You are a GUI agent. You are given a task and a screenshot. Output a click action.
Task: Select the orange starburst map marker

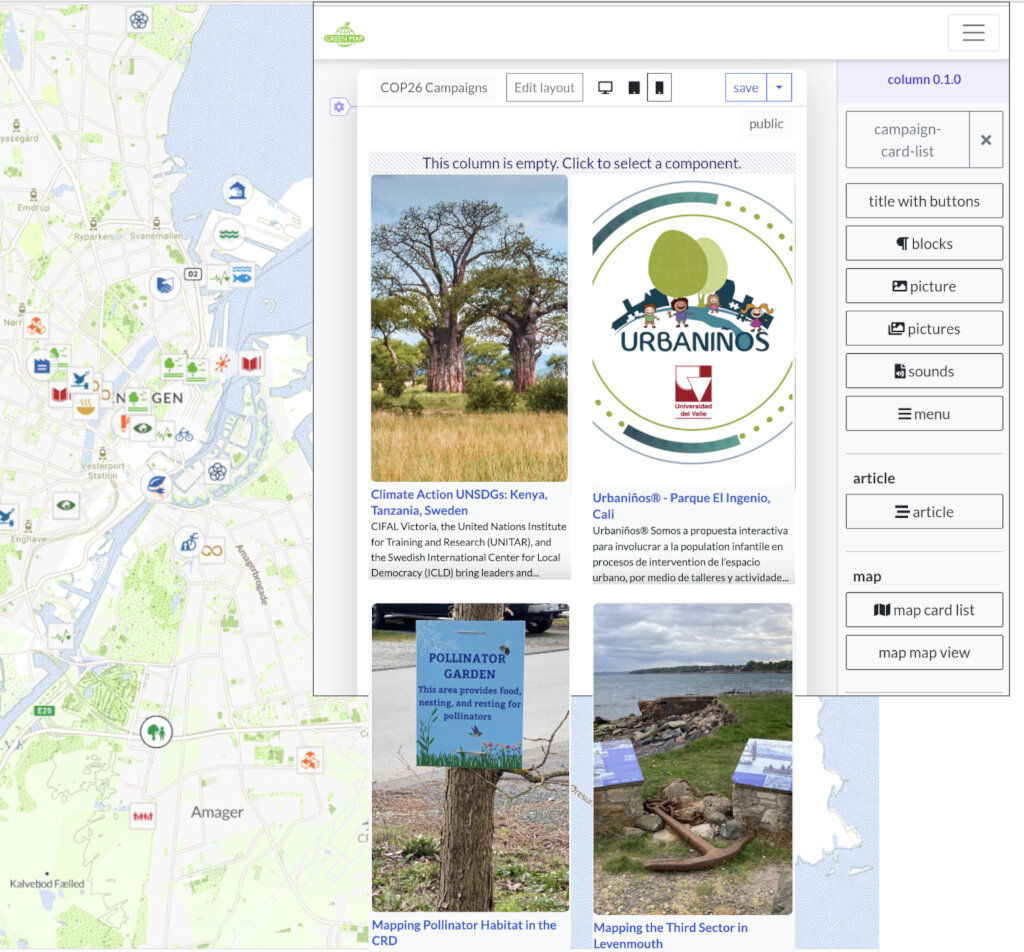coord(223,363)
